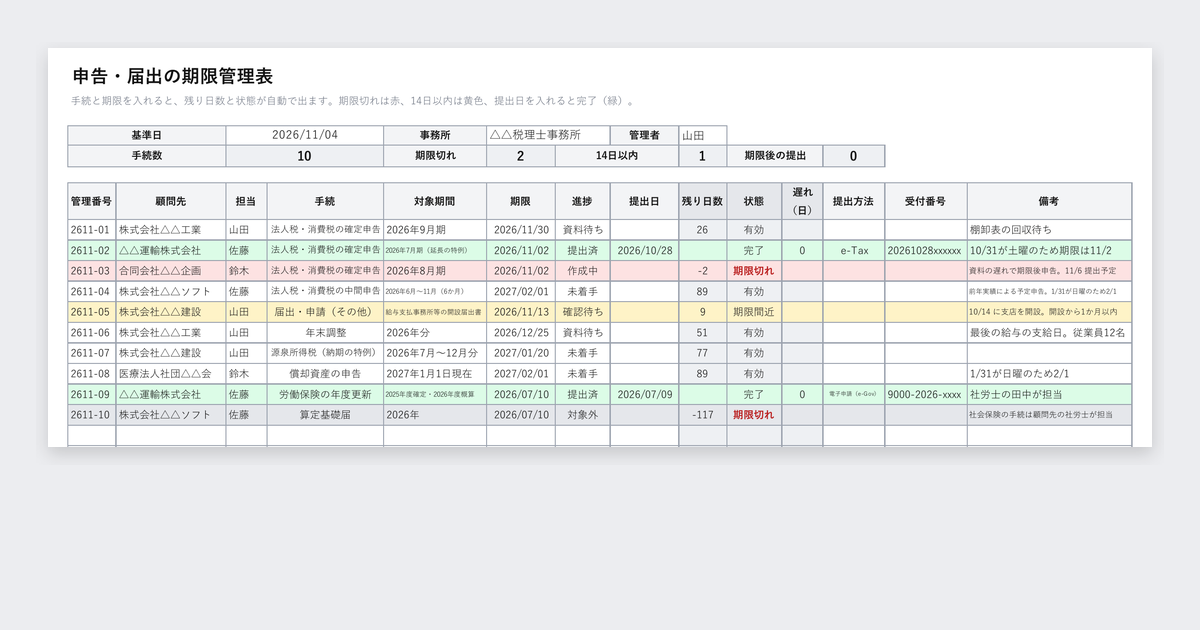
Task: Click status 期限切れ in row 2611-03
Action: 754,271
